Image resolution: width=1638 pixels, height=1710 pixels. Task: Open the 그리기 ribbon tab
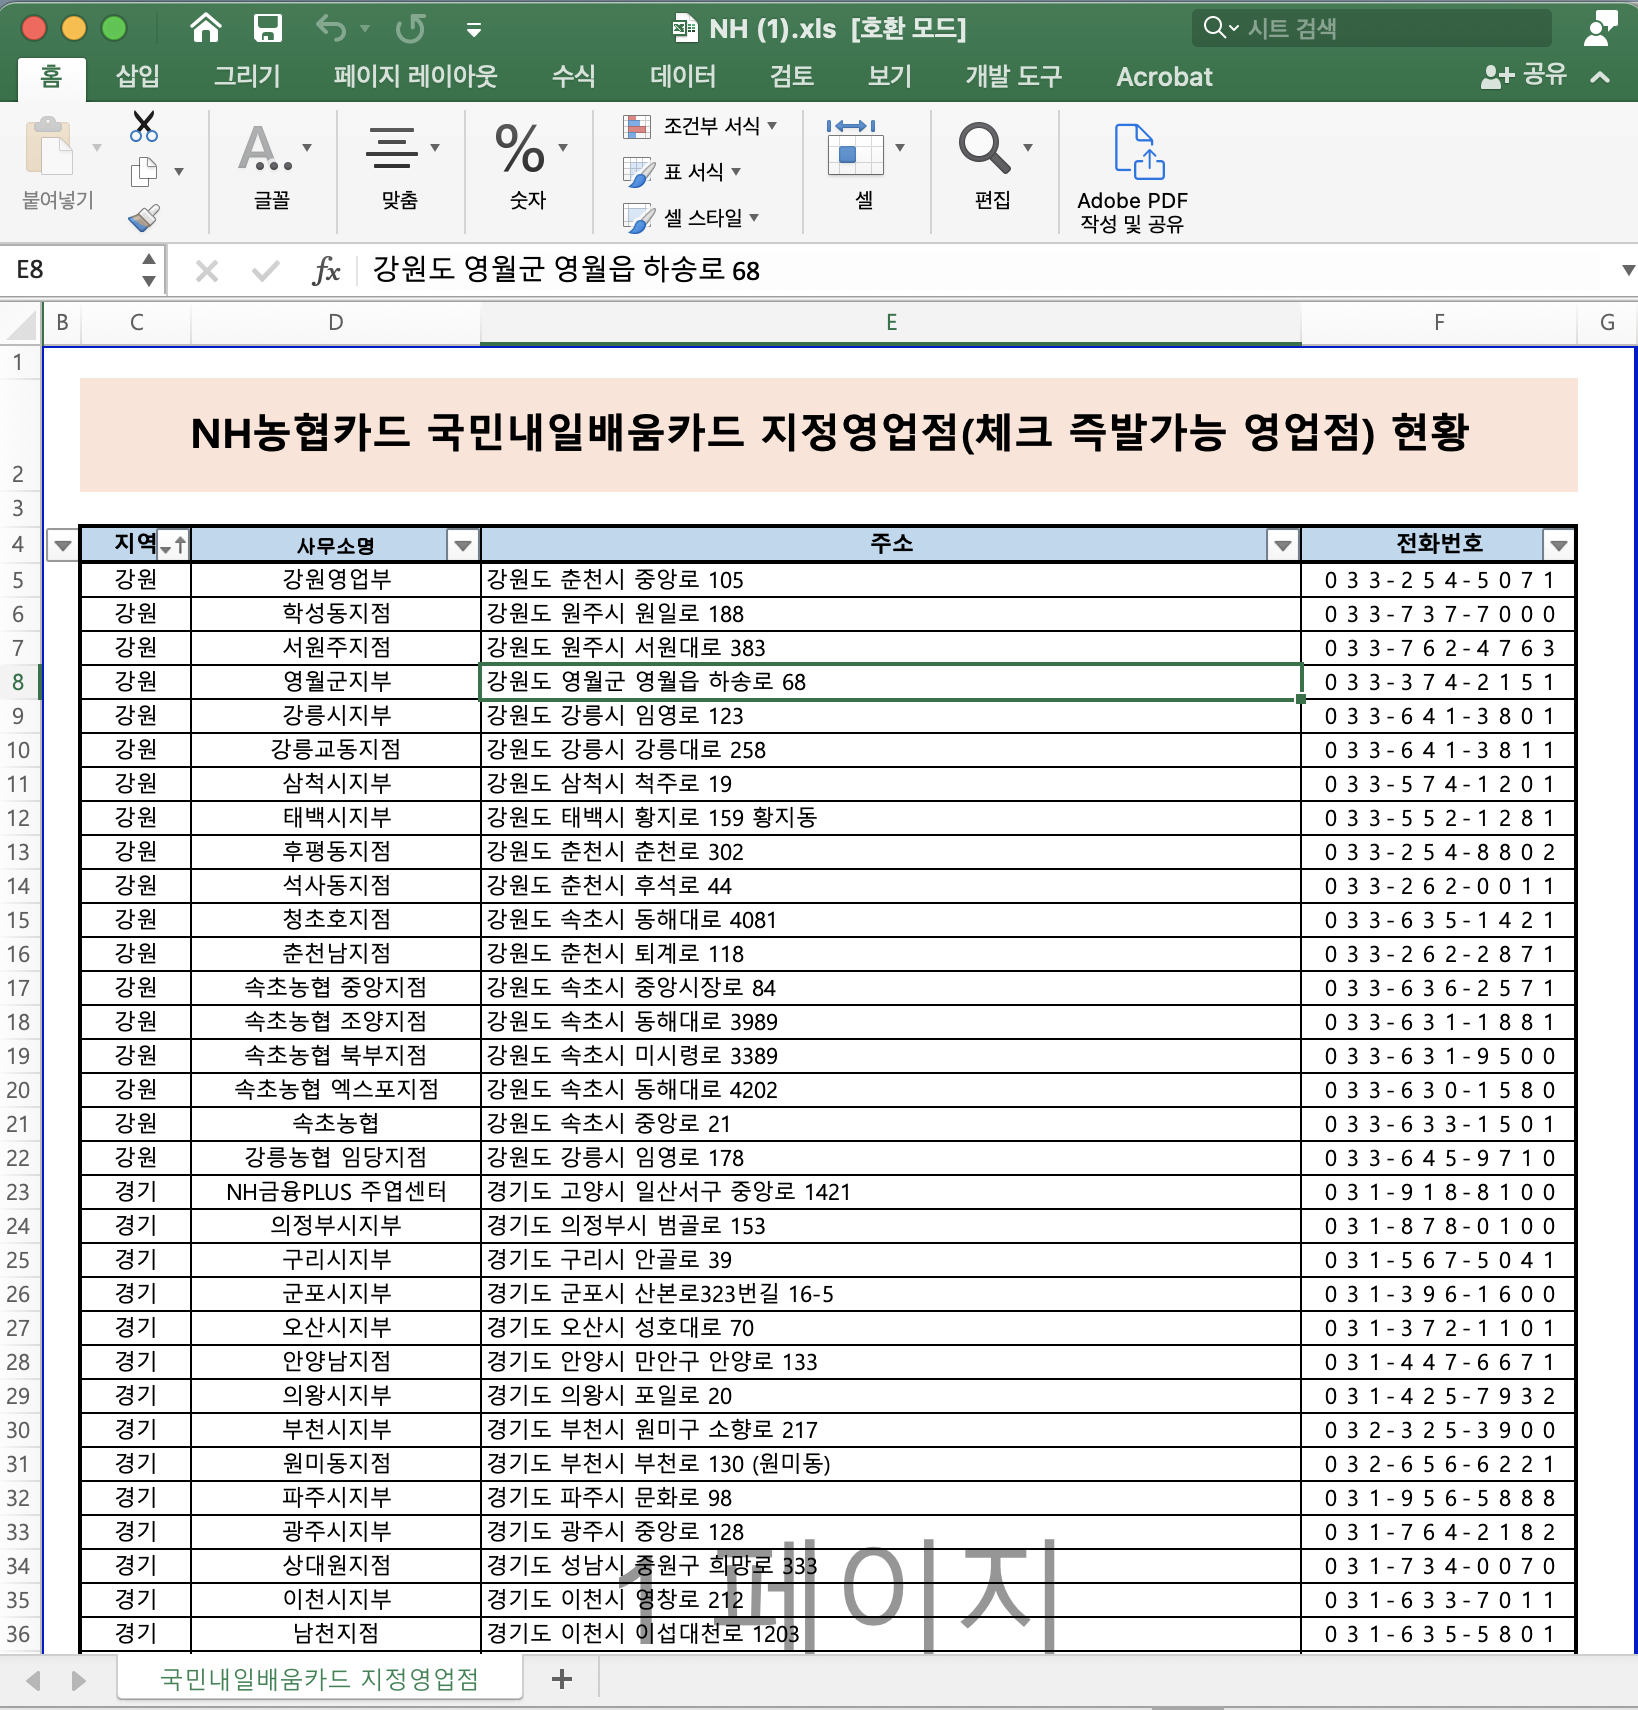pyautogui.click(x=248, y=77)
